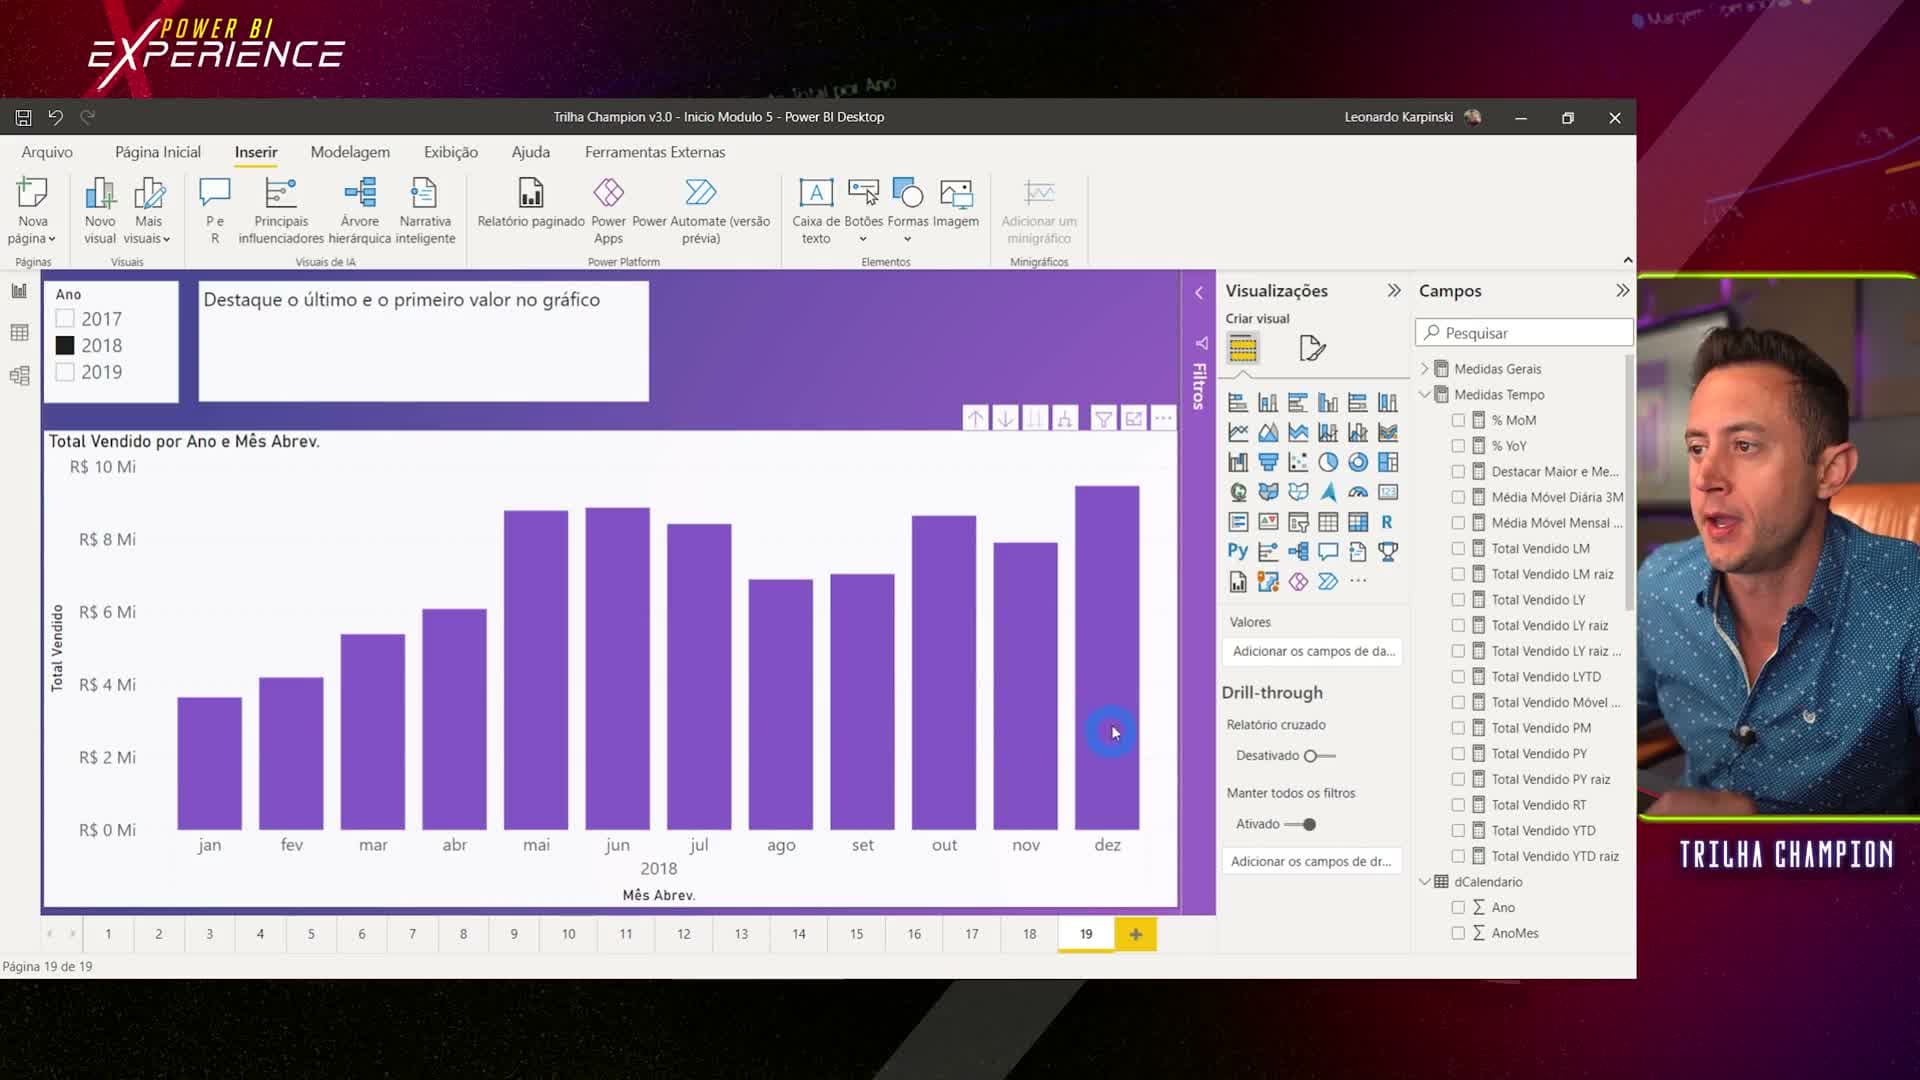Expand the Medidas Gerais table
The width and height of the screenshot is (1920, 1080).
point(1425,369)
